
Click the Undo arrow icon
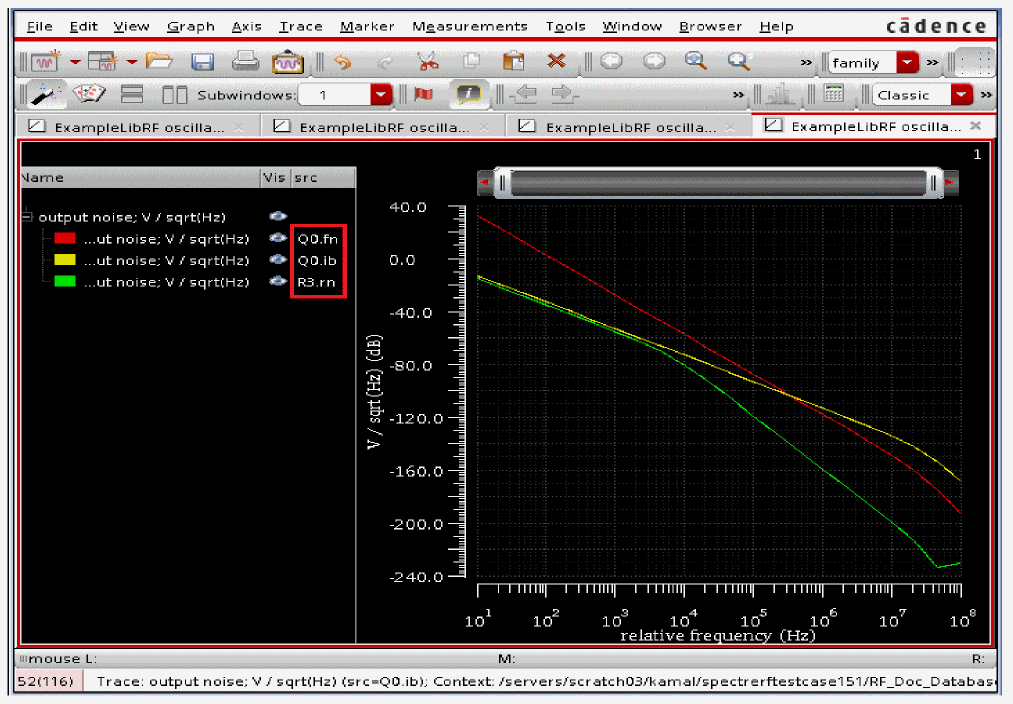pyautogui.click(x=343, y=62)
